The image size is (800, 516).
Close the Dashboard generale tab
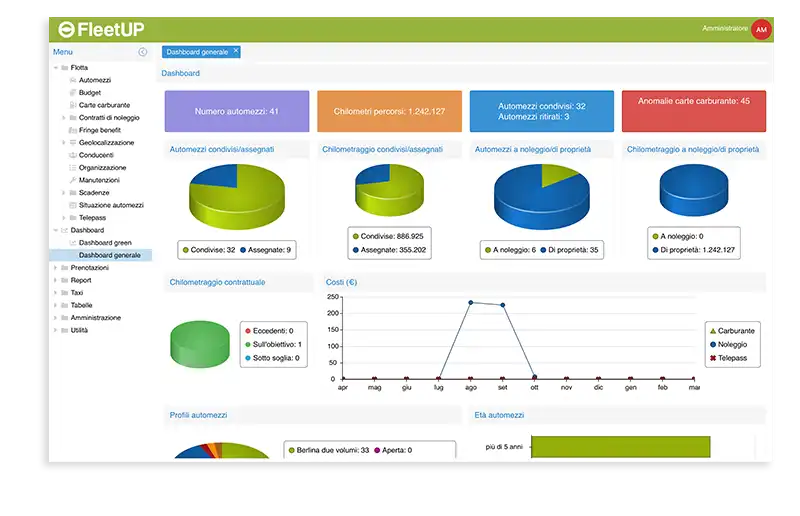coord(235,50)
